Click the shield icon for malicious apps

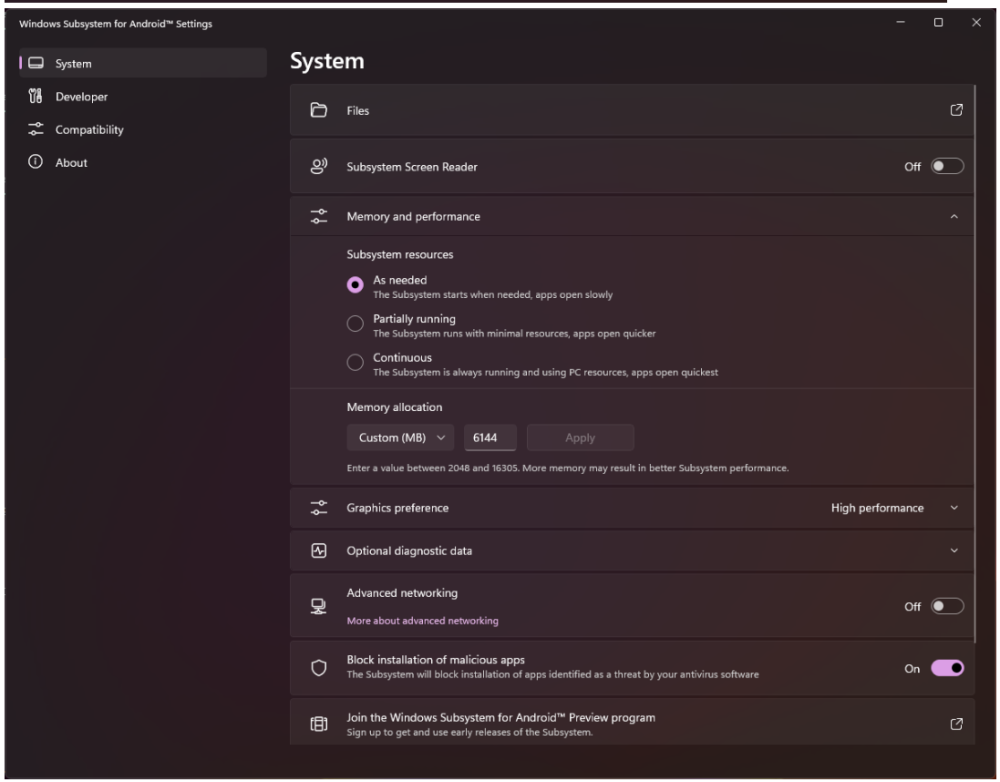click(x=319, y=668)
